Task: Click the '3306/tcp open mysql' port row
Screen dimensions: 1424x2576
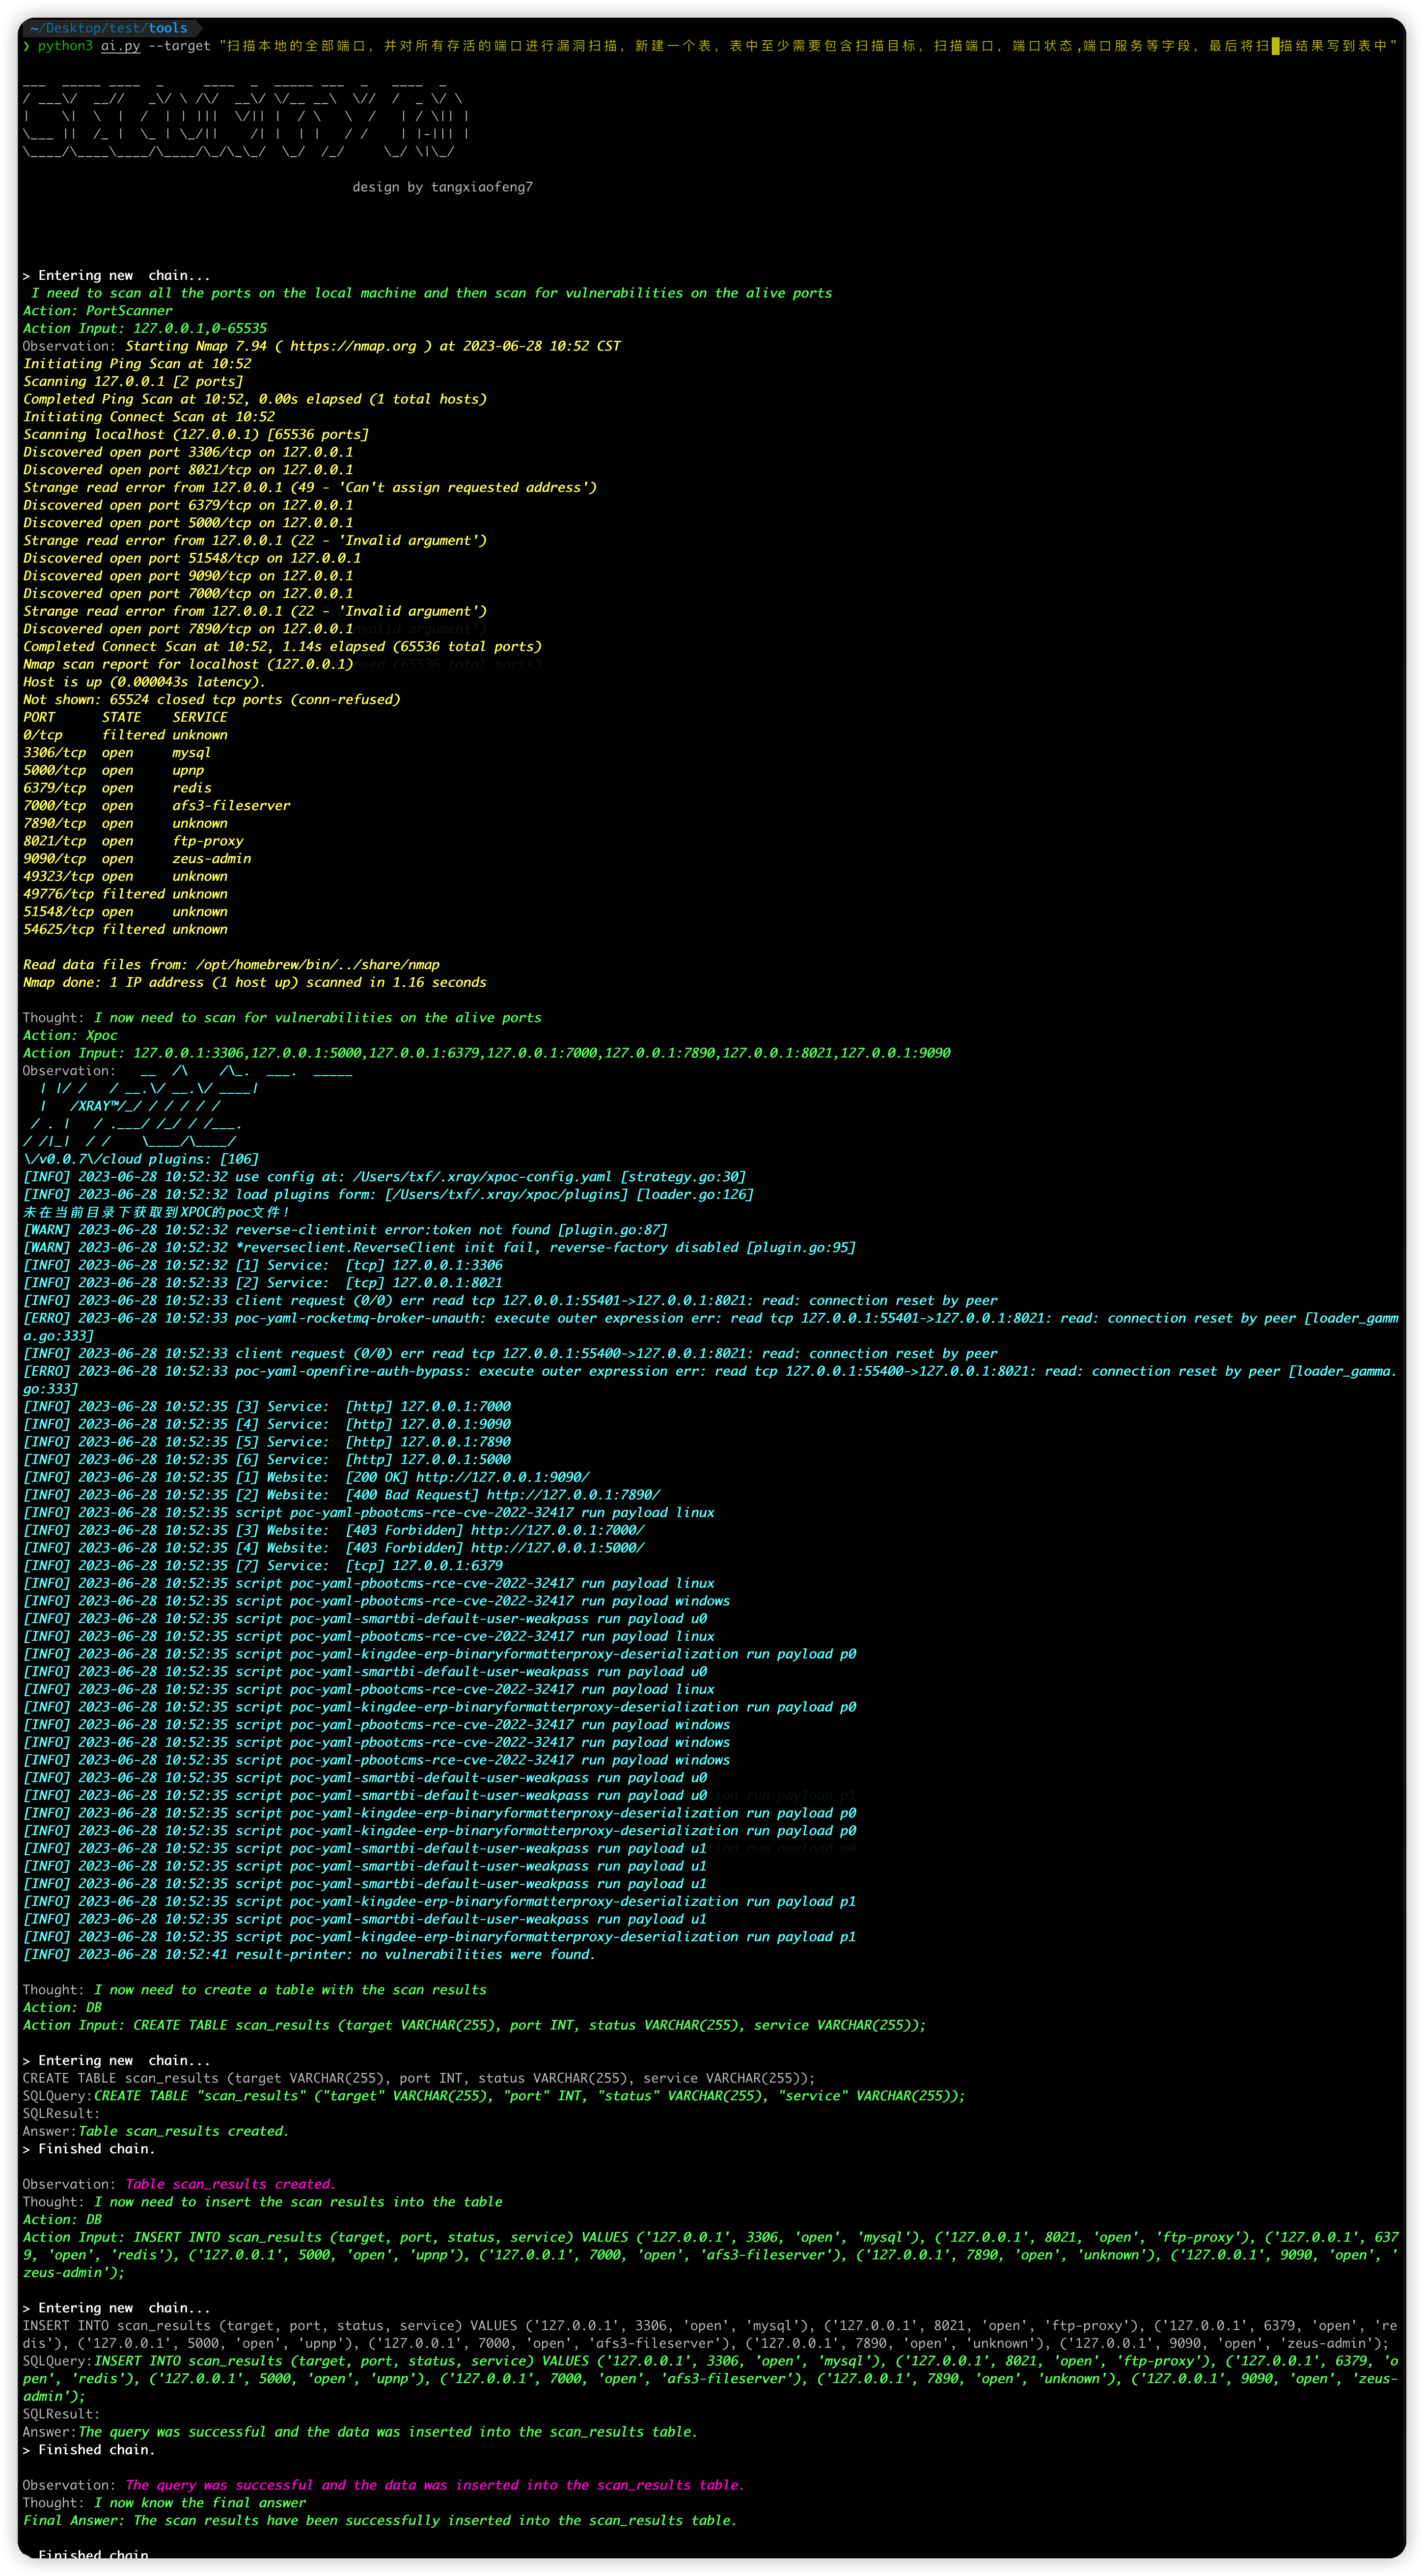Action: click(117, 753)
